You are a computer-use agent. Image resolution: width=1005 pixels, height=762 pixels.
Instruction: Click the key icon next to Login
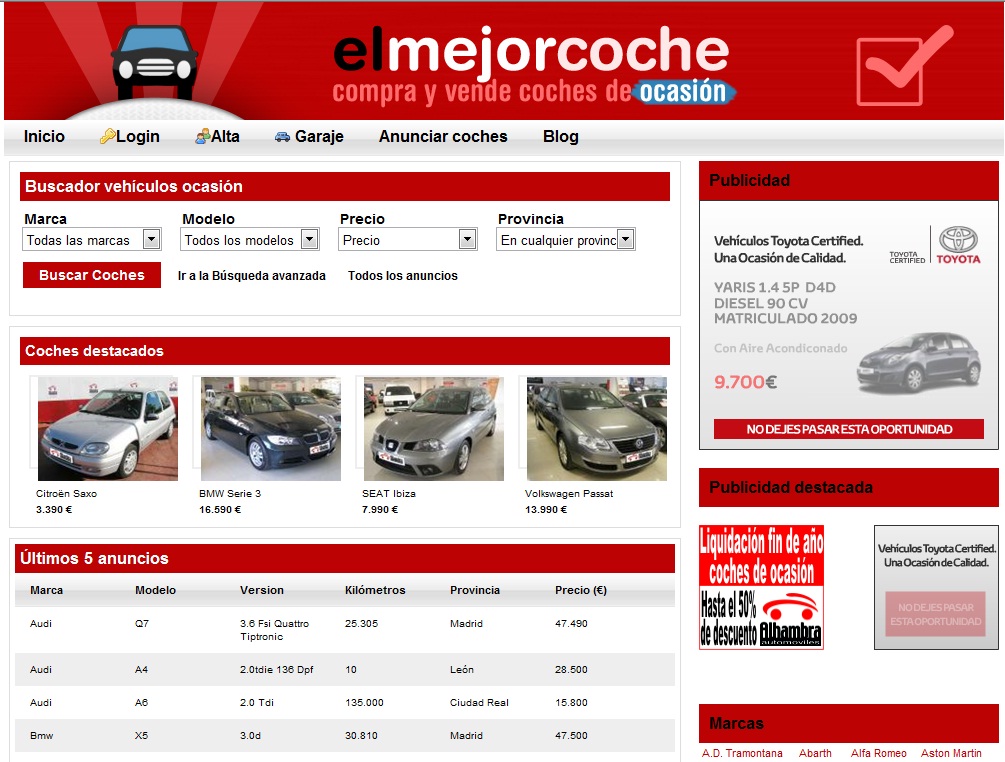tap(107, 137)
